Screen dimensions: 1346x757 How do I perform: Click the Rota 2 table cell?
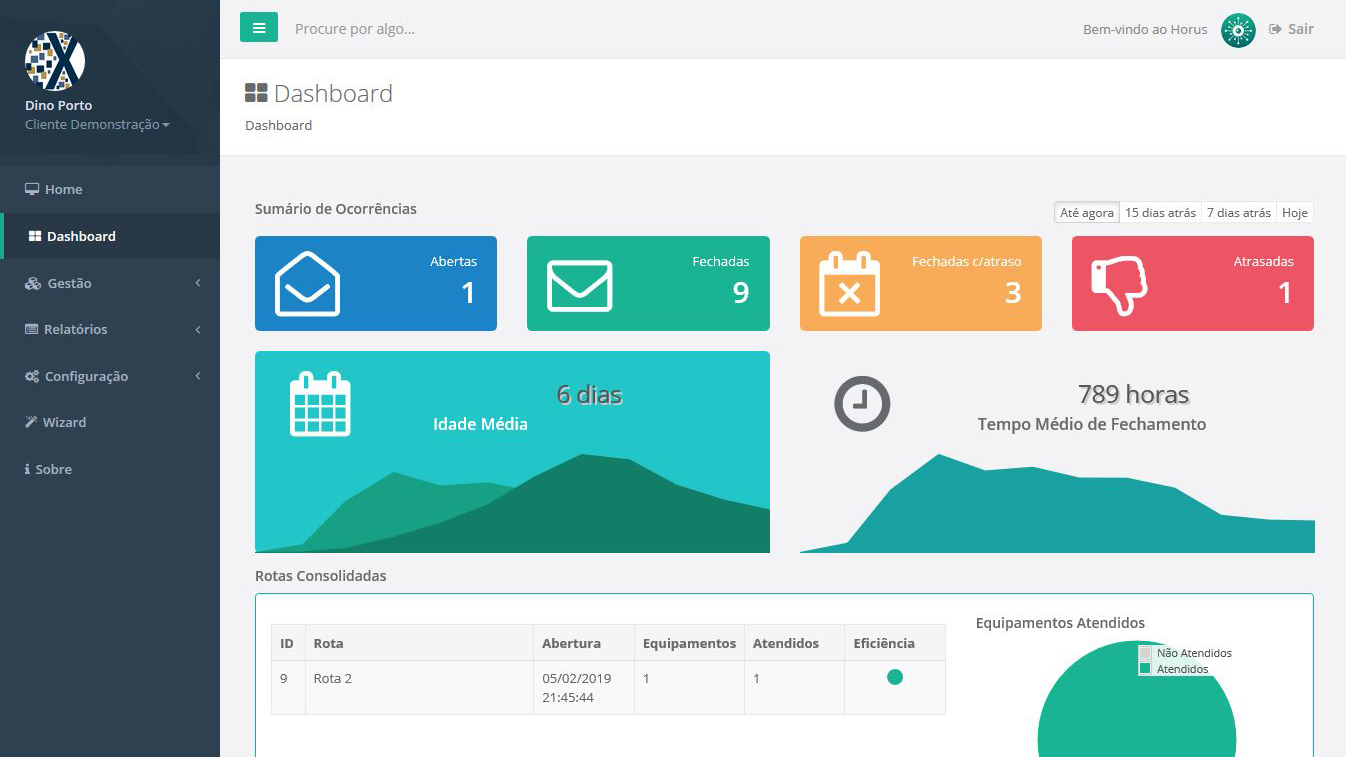pyautogui.click(x=419, y=687)
